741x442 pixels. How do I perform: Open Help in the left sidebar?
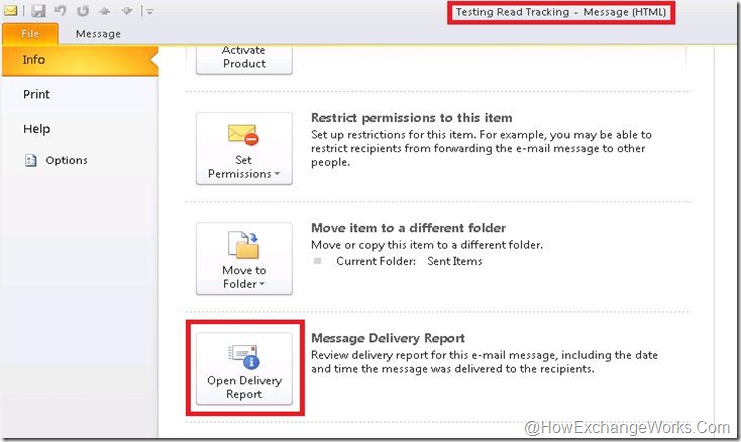(x=36, y=129)
